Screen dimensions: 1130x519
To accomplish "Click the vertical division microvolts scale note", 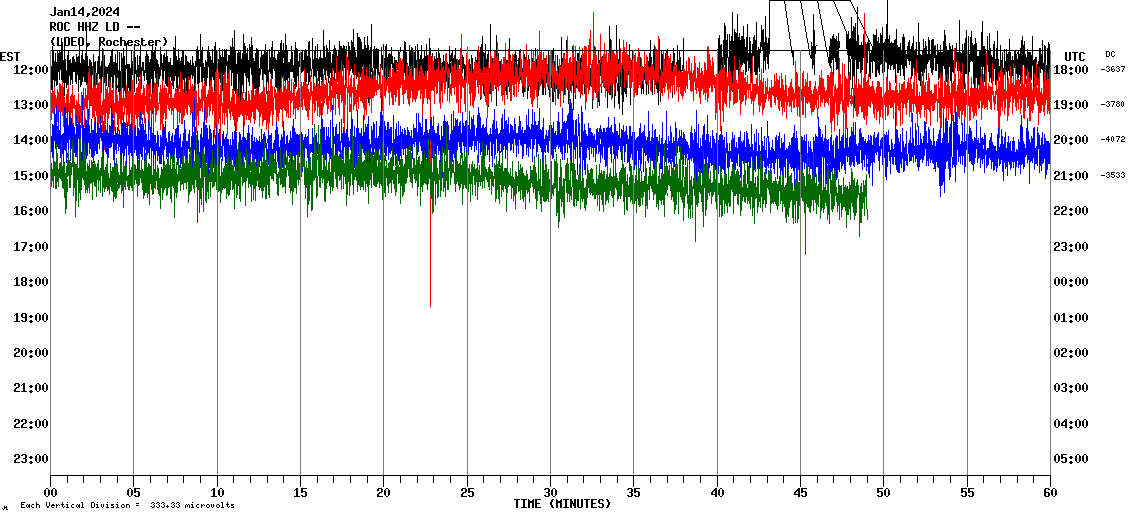I will point(127,505).
